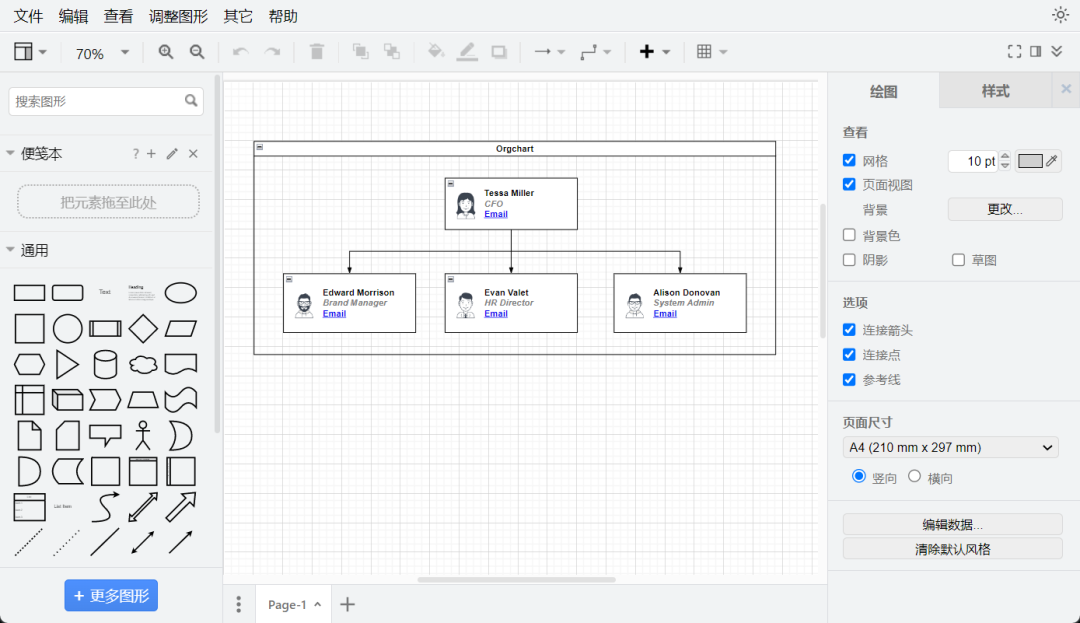Click the 更多图形 more shapes button

(x=111, y=595)
